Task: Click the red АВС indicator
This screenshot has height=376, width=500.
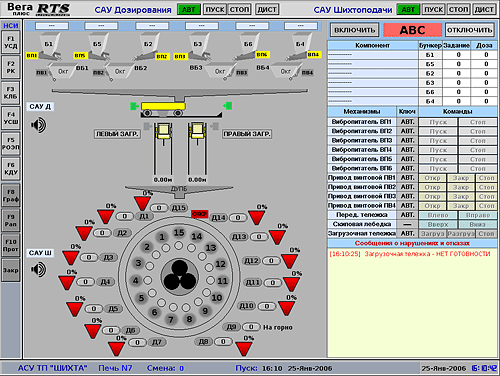Action: [x=413, y=30]
